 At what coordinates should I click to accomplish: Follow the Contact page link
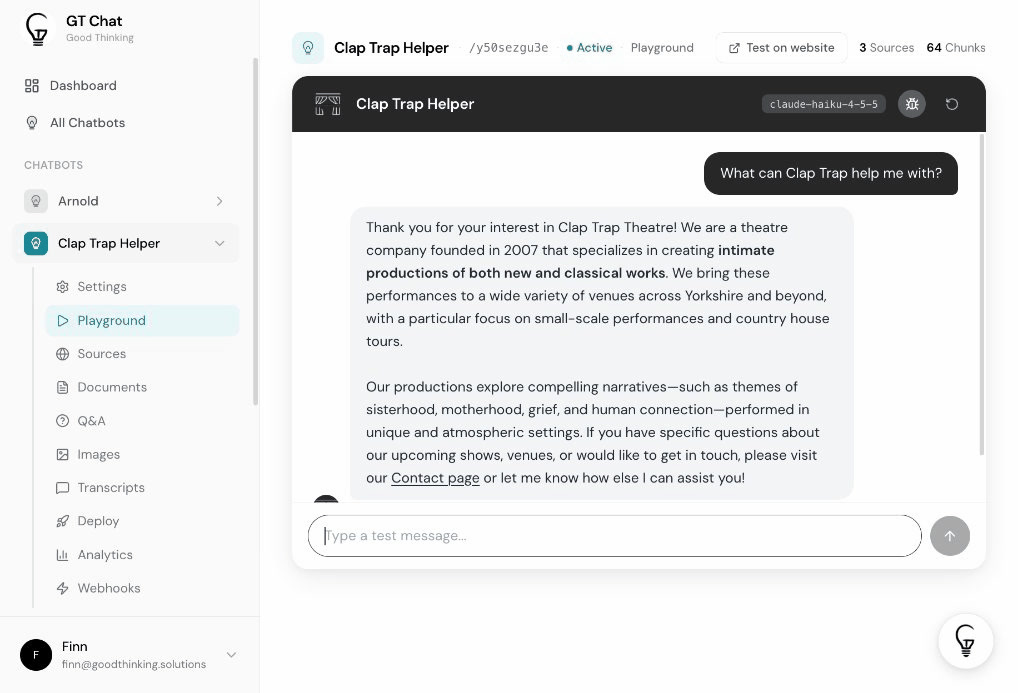(x=435, y=478)
